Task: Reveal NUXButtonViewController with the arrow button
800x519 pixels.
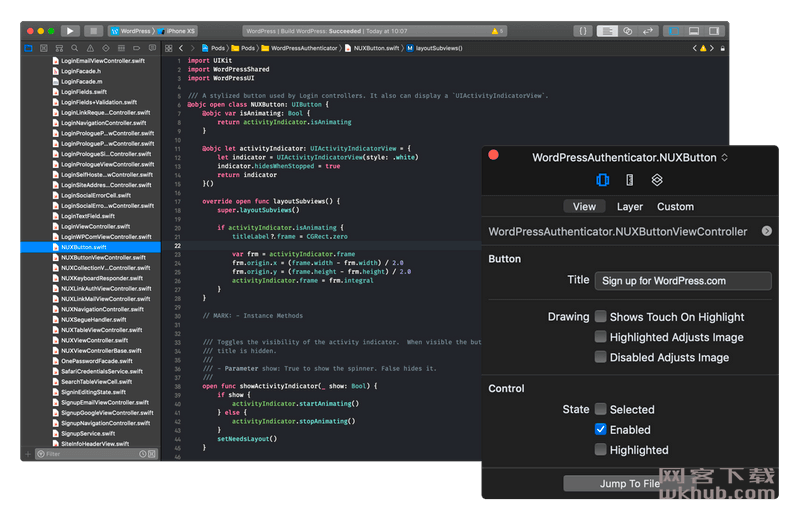Action: tap(766, 231)
